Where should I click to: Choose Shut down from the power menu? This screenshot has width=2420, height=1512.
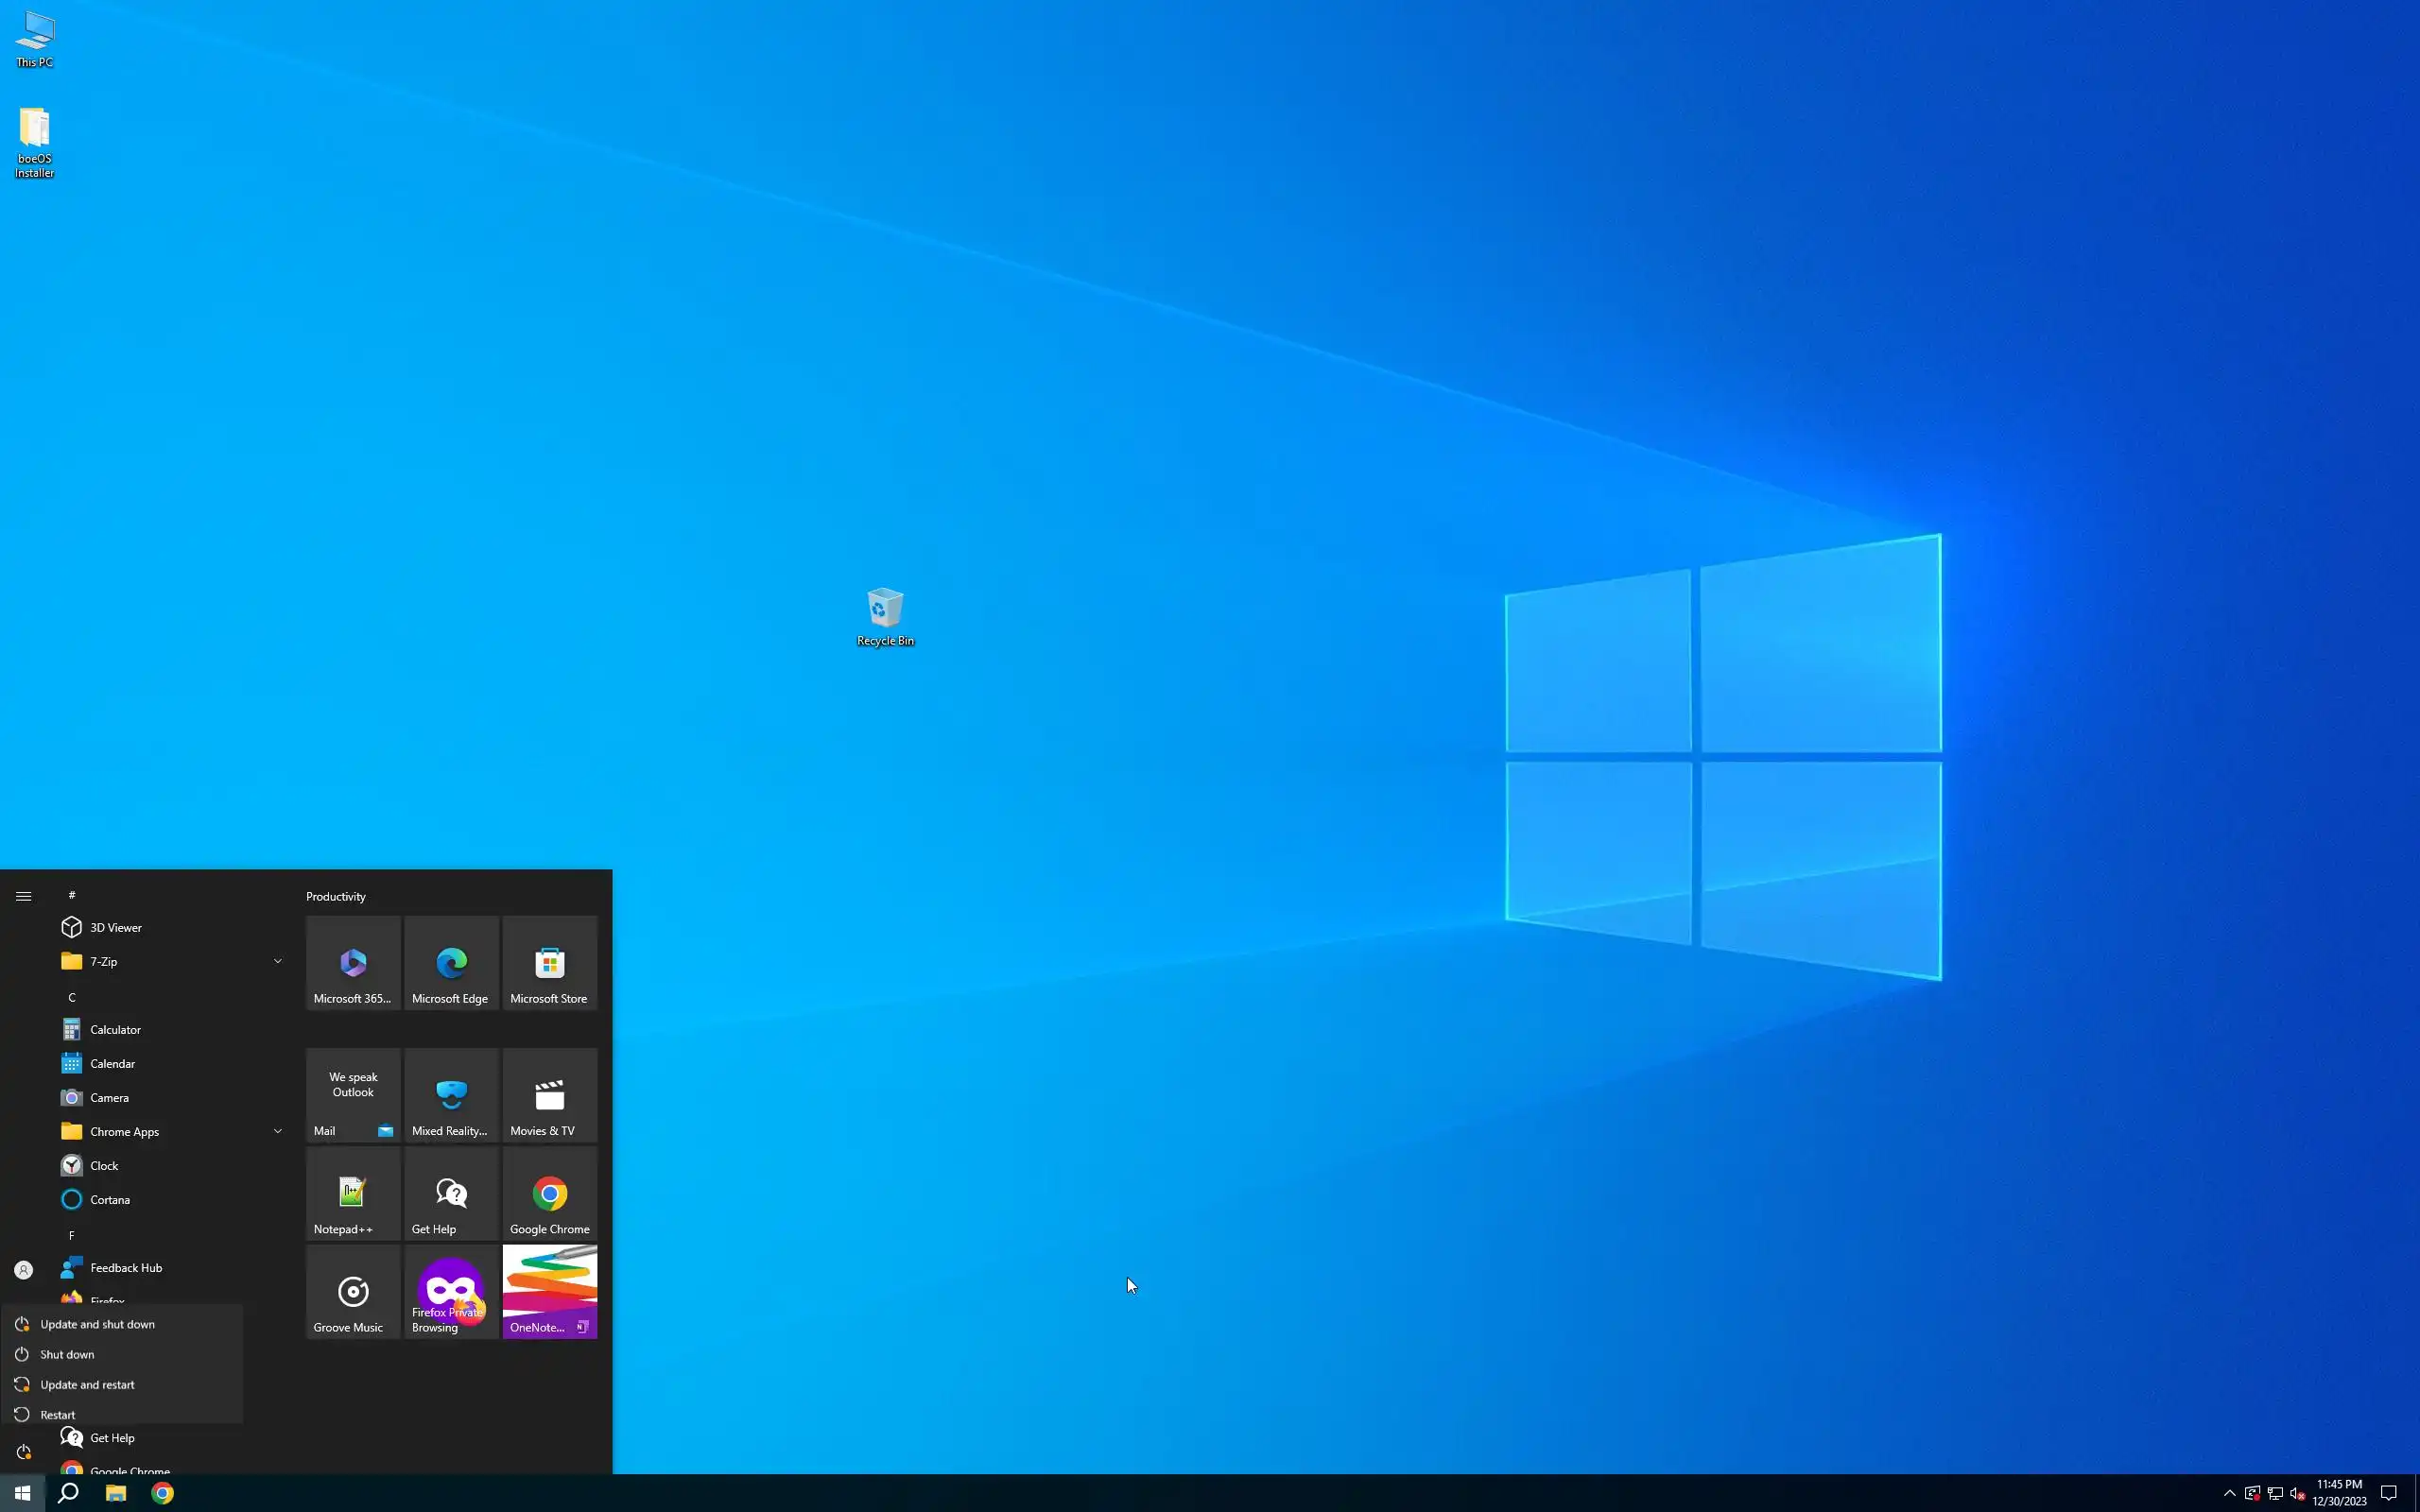(67, 1354)
